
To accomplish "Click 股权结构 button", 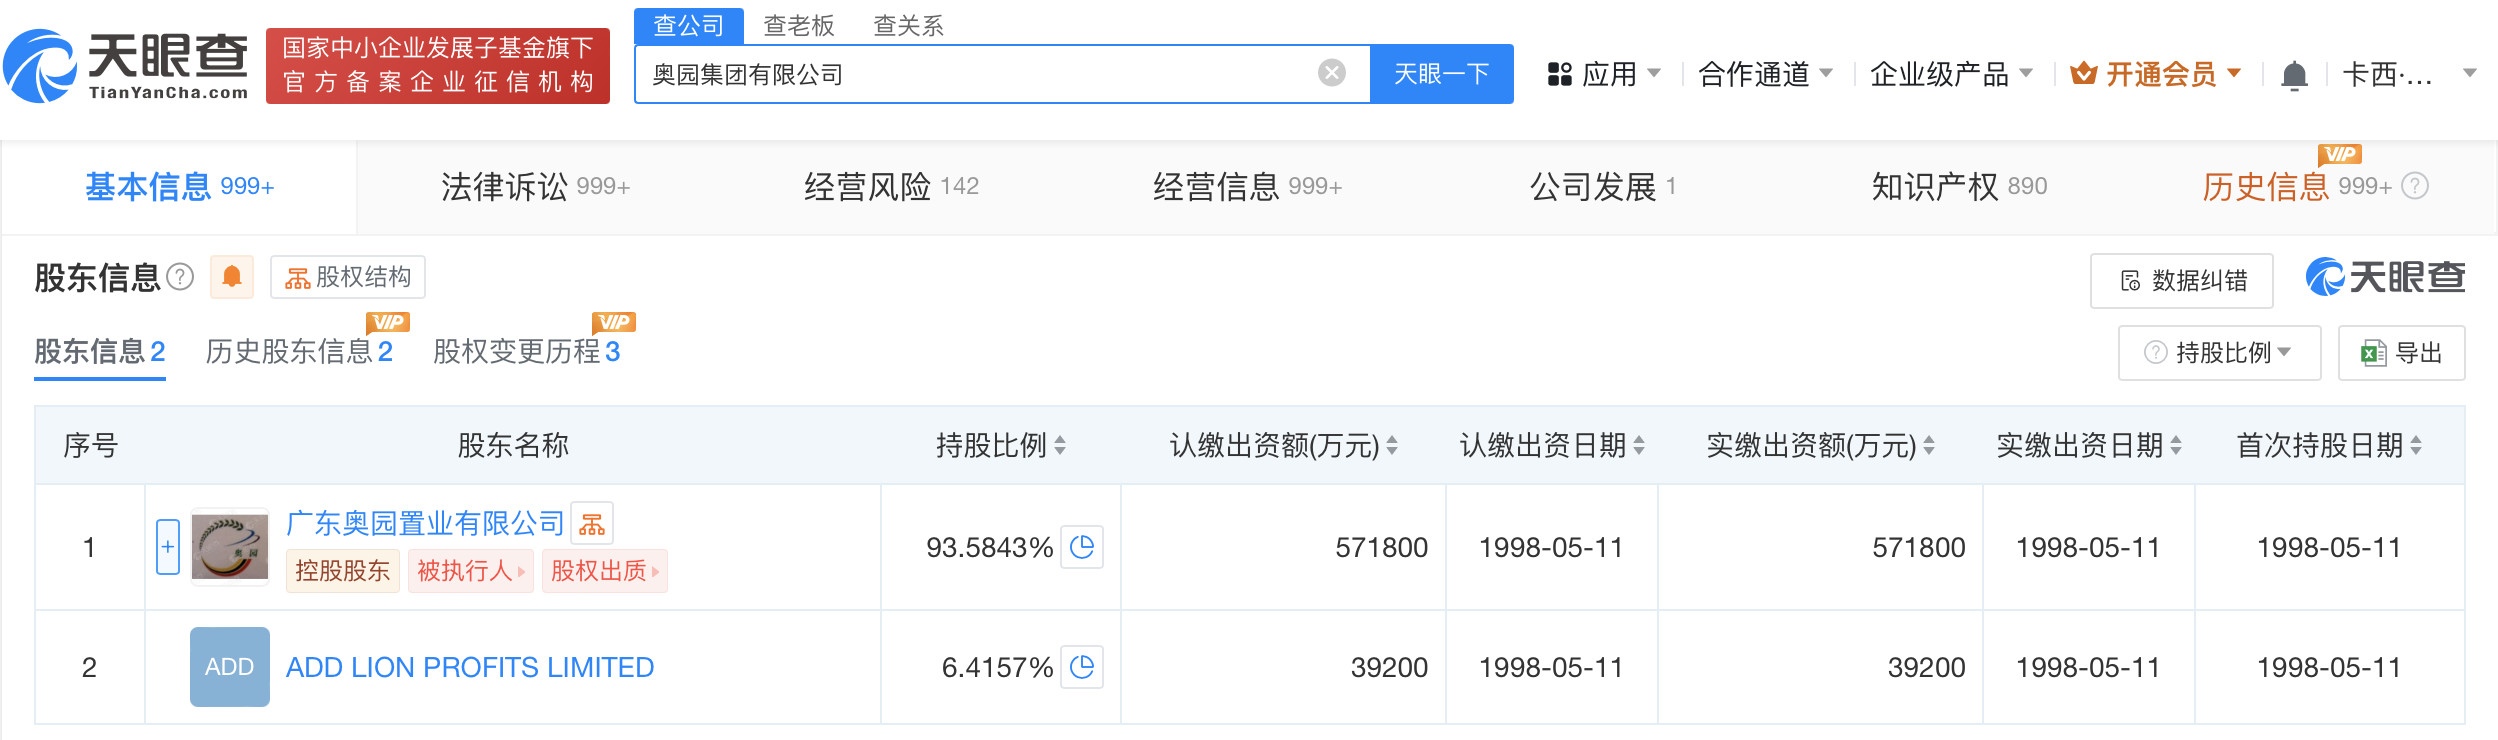I will (x=348, y=277).
